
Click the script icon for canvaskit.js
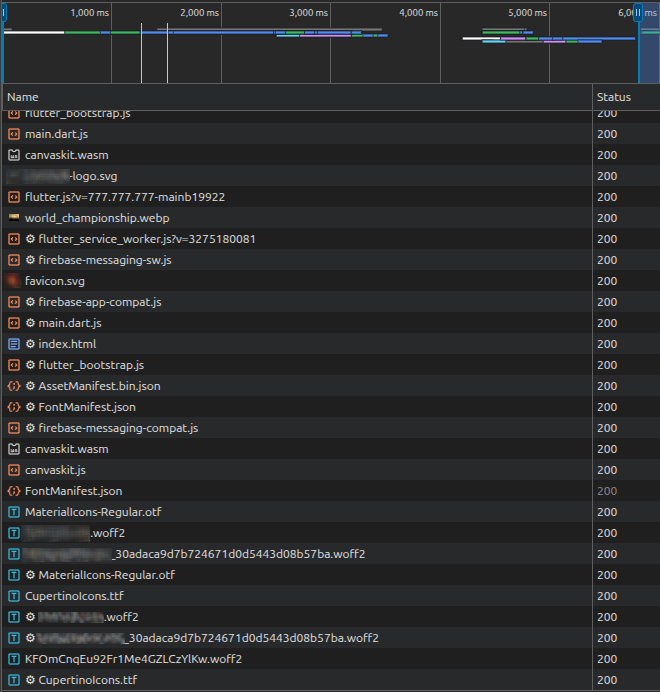[14, 470]
